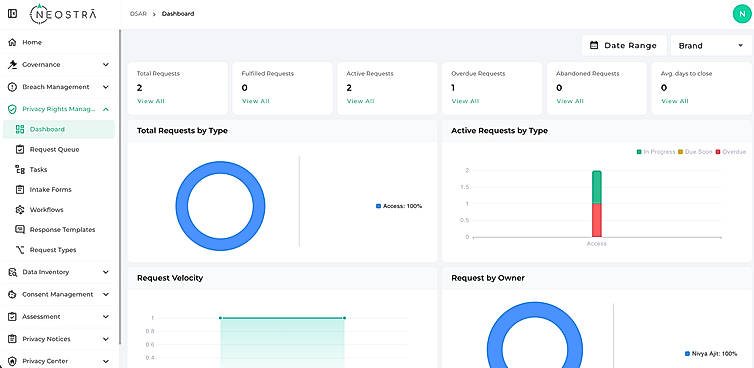Click the Dashboard grid icon

pyautogui.click(x=20, y=129)
